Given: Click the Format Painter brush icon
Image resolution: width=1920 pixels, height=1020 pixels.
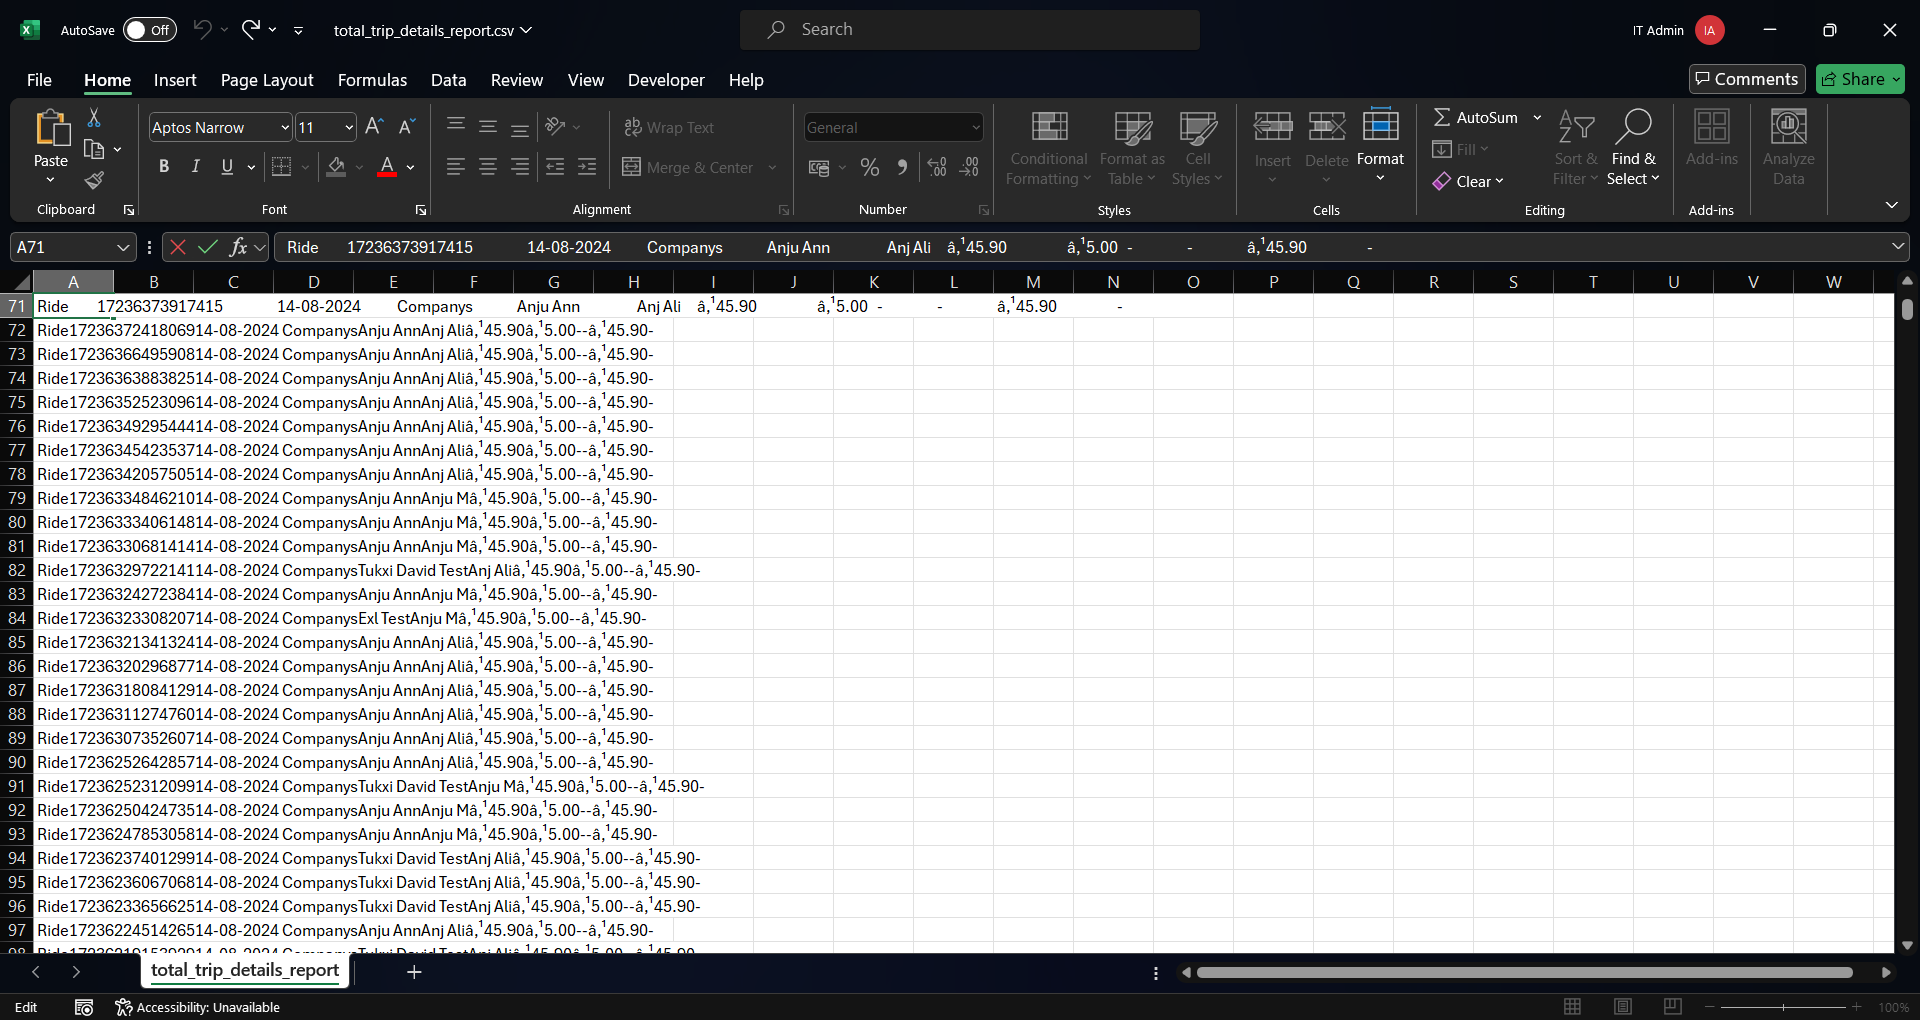Looking at the screenshot, I should [x=94, y=181].
